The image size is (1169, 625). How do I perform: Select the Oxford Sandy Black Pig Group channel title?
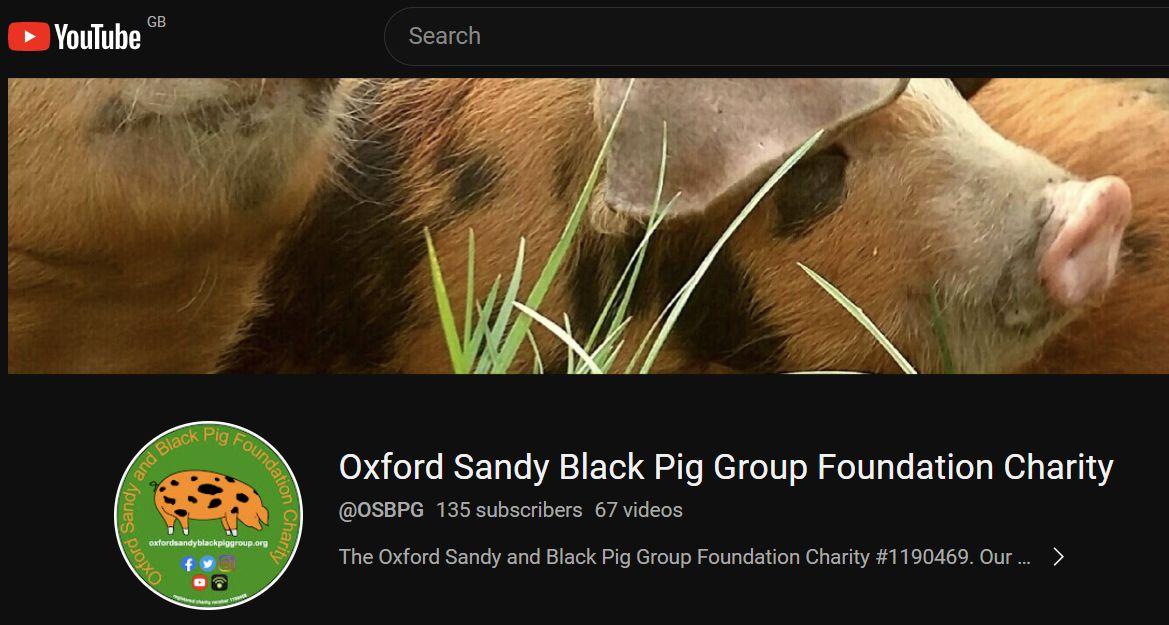[x=726, y=468]
